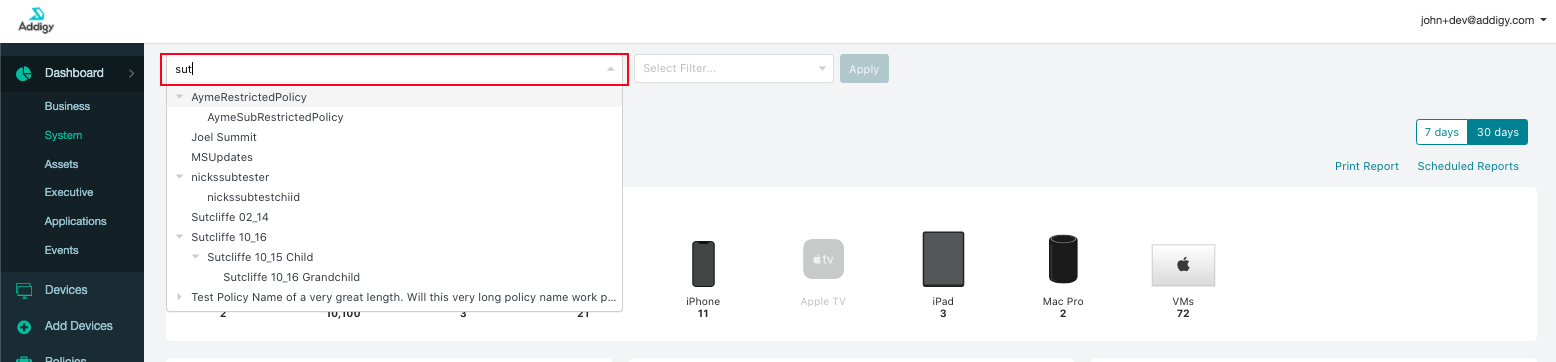Collapse the nickssubtester tree node

pos(180,177)
